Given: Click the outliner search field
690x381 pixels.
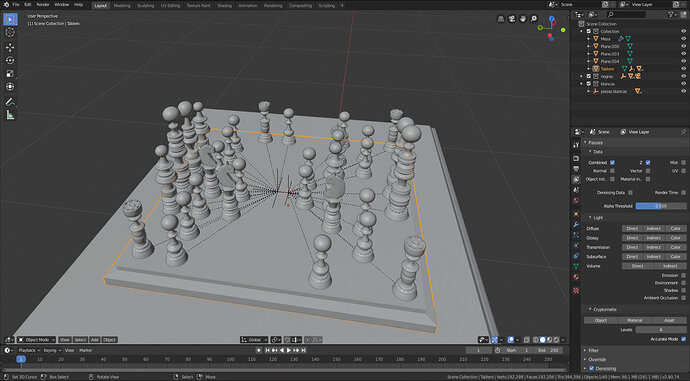Looking at the screenshot, I should pyautogui.click(x=626, y=15).
